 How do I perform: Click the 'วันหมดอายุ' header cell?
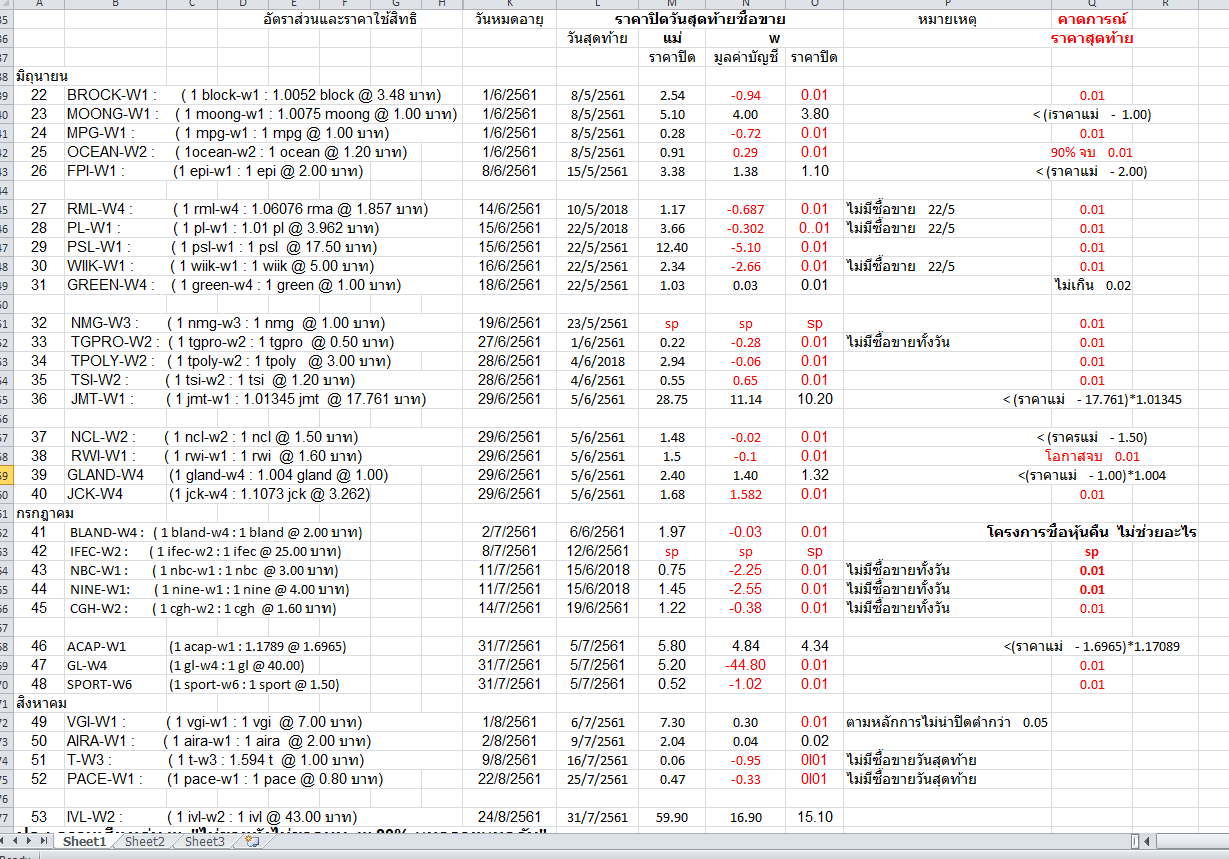tap(510, 19)
